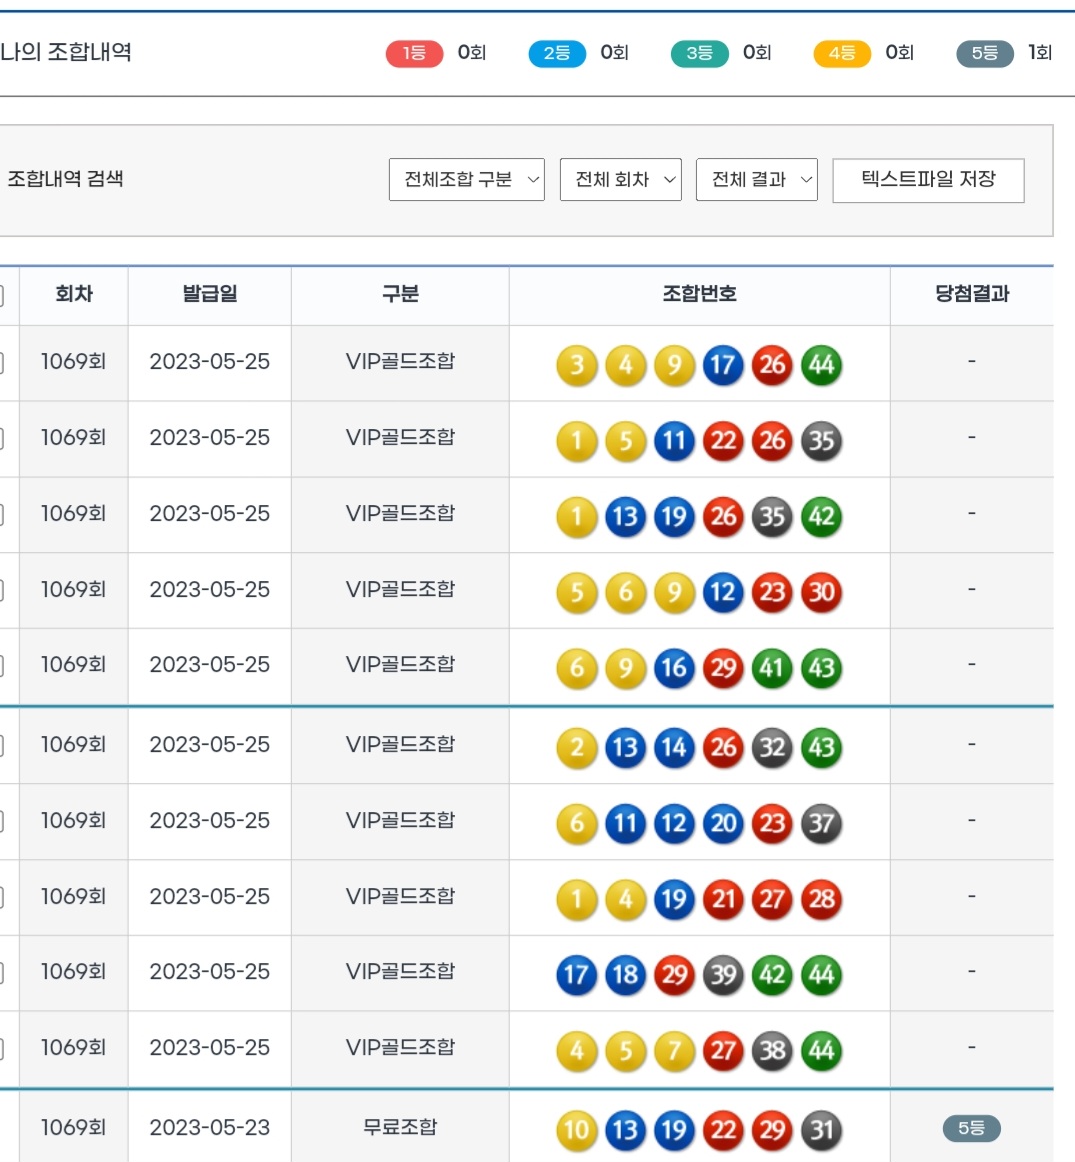Viewport: 1075px width, 1162px height.
Task: Open the 전체 결과 filter dropdown
Action: pos(756,180)
